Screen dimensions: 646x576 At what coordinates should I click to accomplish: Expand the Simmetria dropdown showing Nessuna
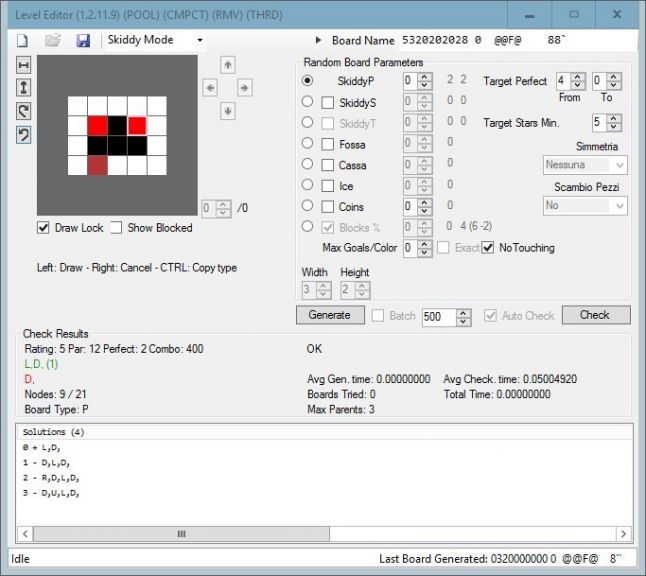tap(585, 165)
